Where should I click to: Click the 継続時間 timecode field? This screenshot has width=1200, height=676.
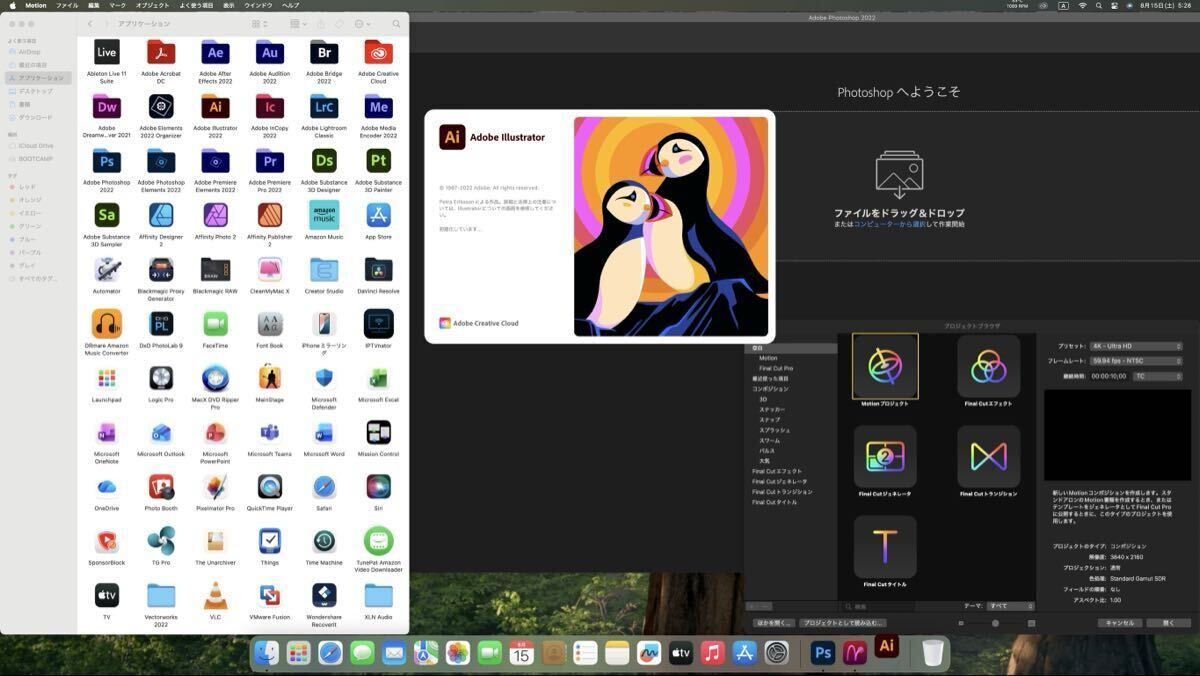pyautogui.click(x=1108, y=376)
